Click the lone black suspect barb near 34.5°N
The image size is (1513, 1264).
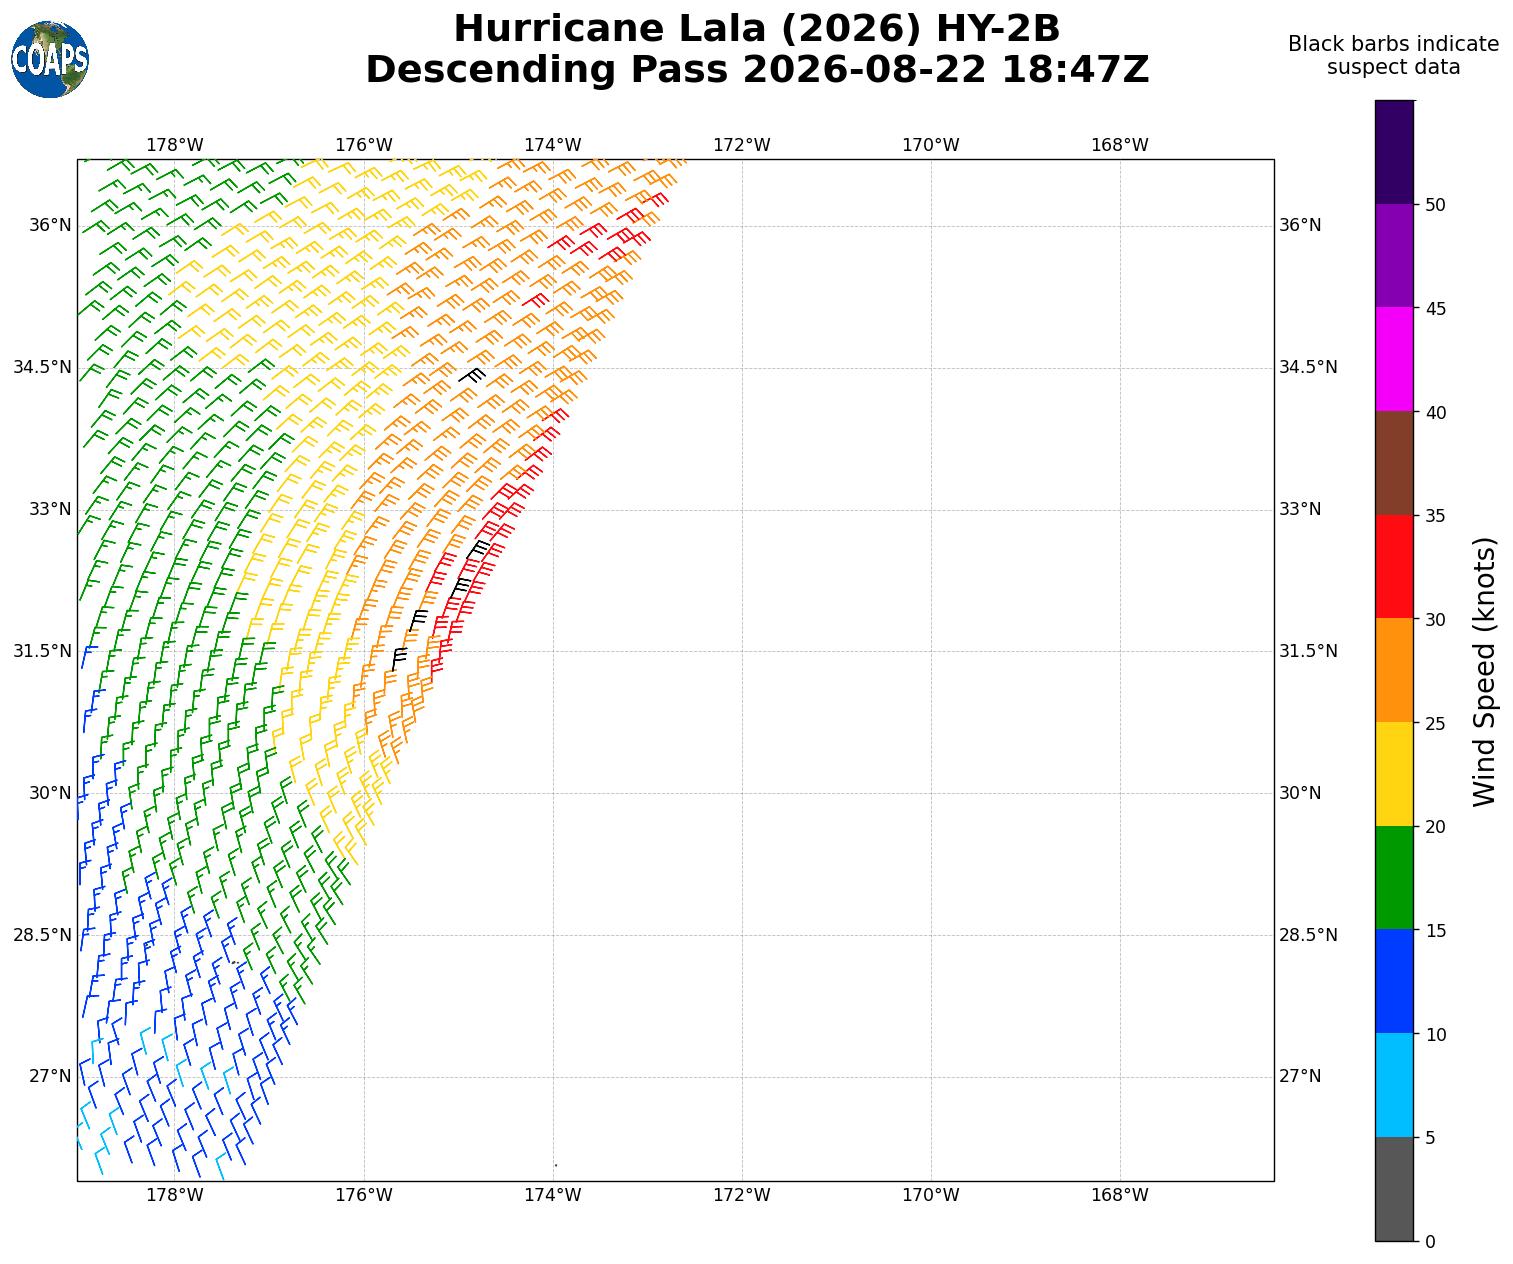(471, 375)
